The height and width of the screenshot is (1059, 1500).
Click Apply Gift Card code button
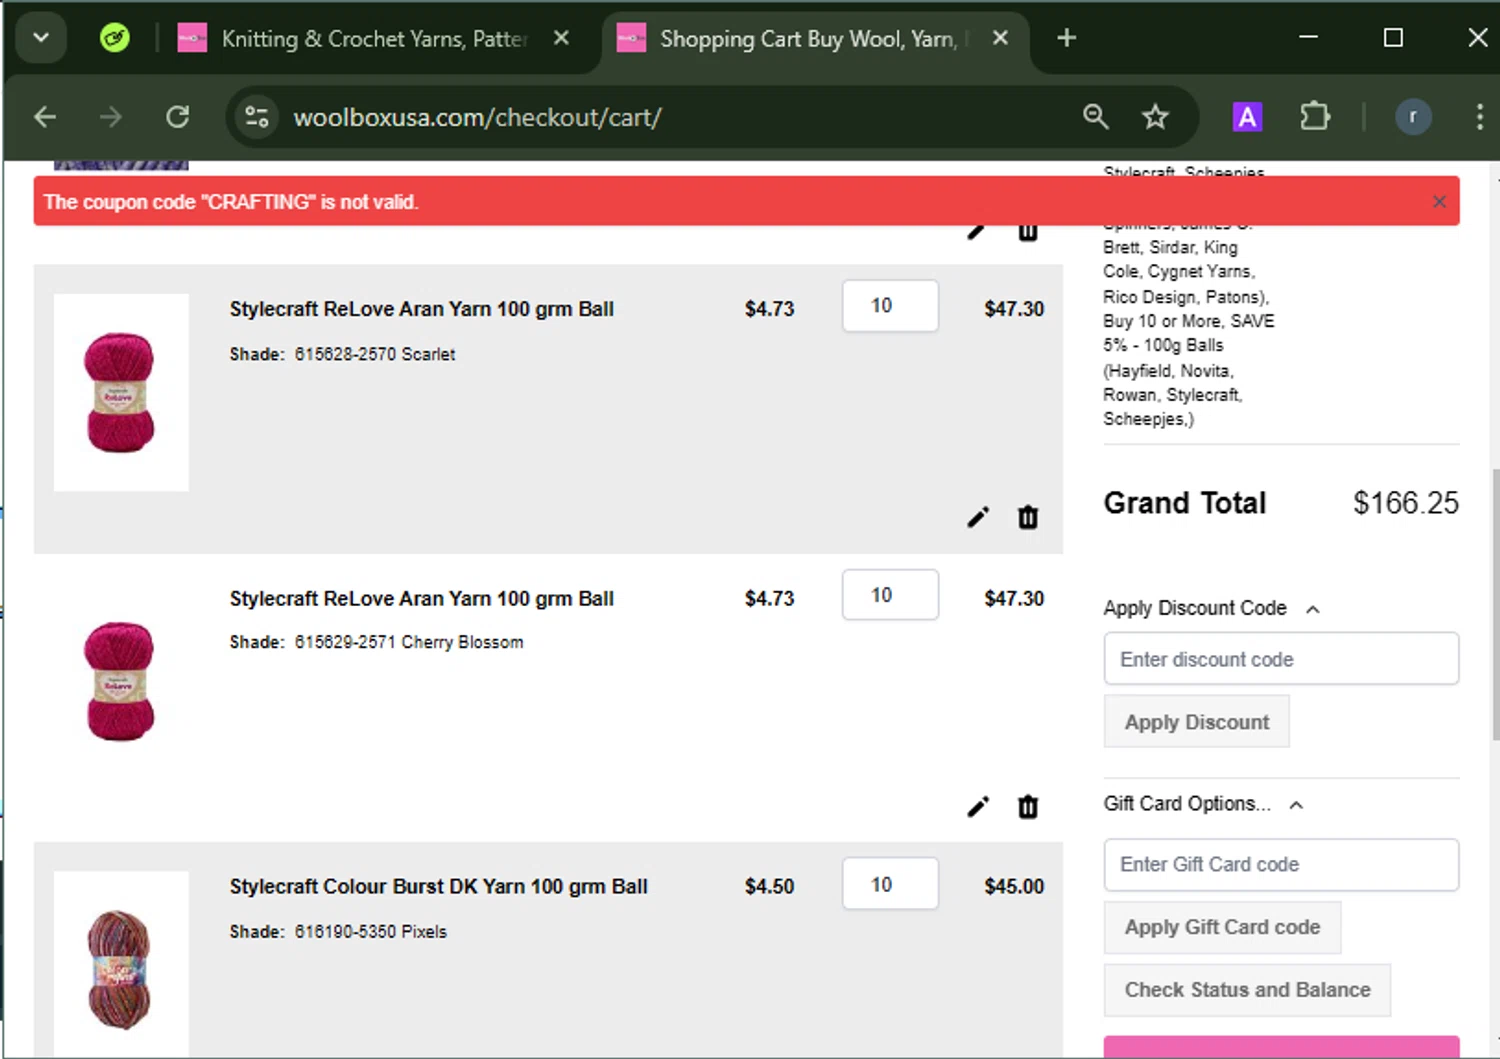[1222, 927]
